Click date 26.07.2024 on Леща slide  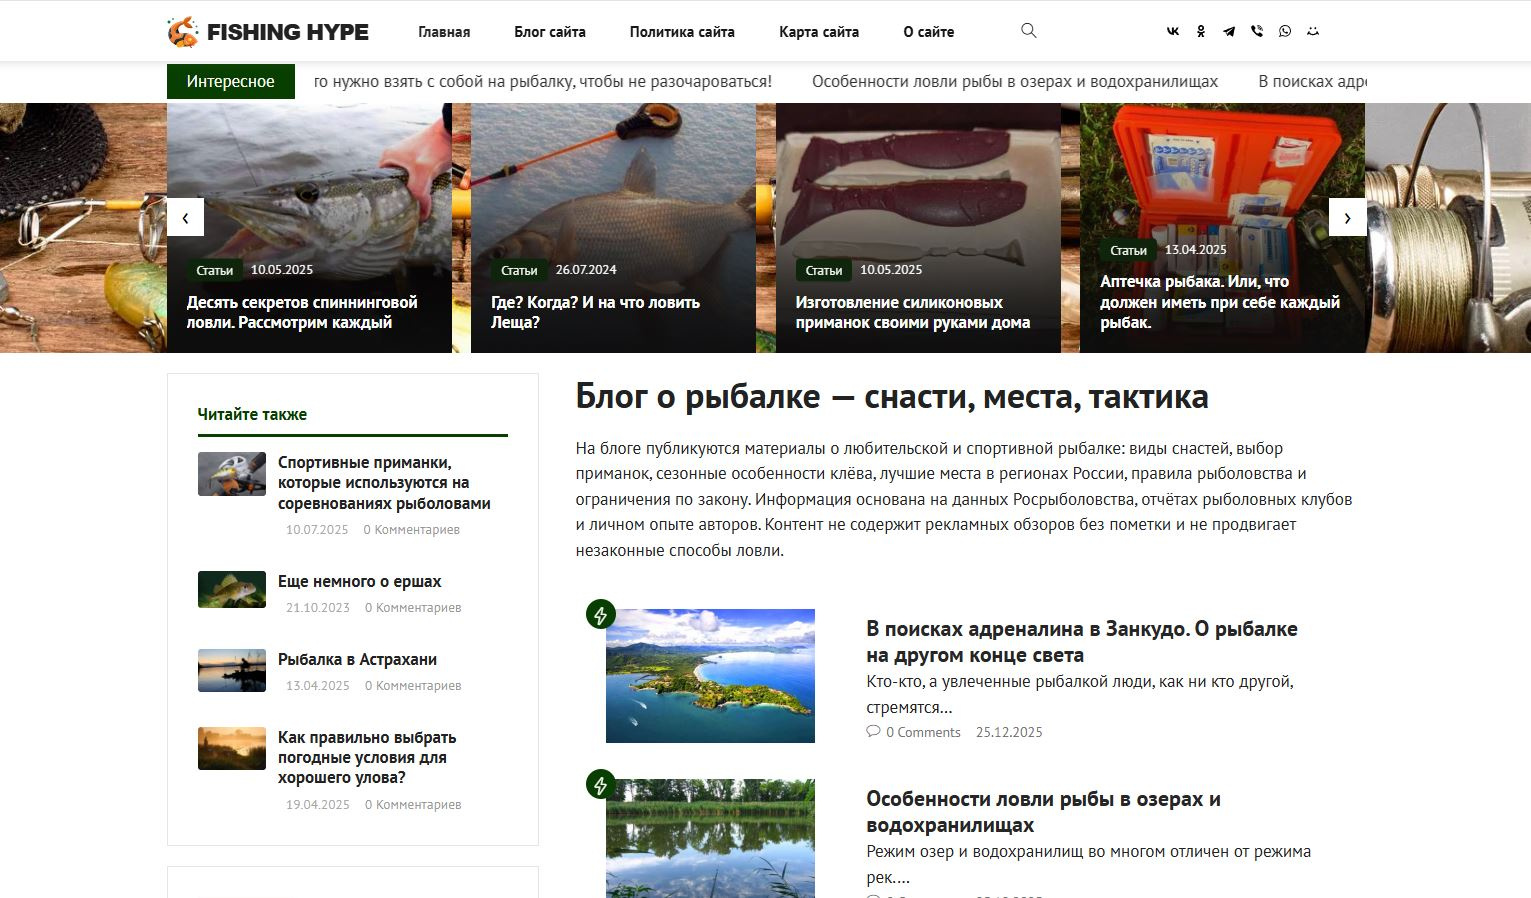586,270
